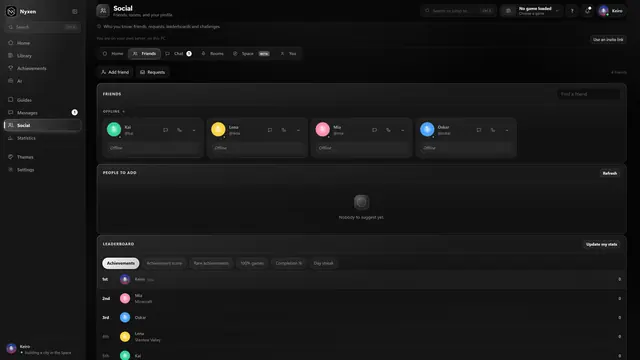Open friend Requests

pos(153,72)
